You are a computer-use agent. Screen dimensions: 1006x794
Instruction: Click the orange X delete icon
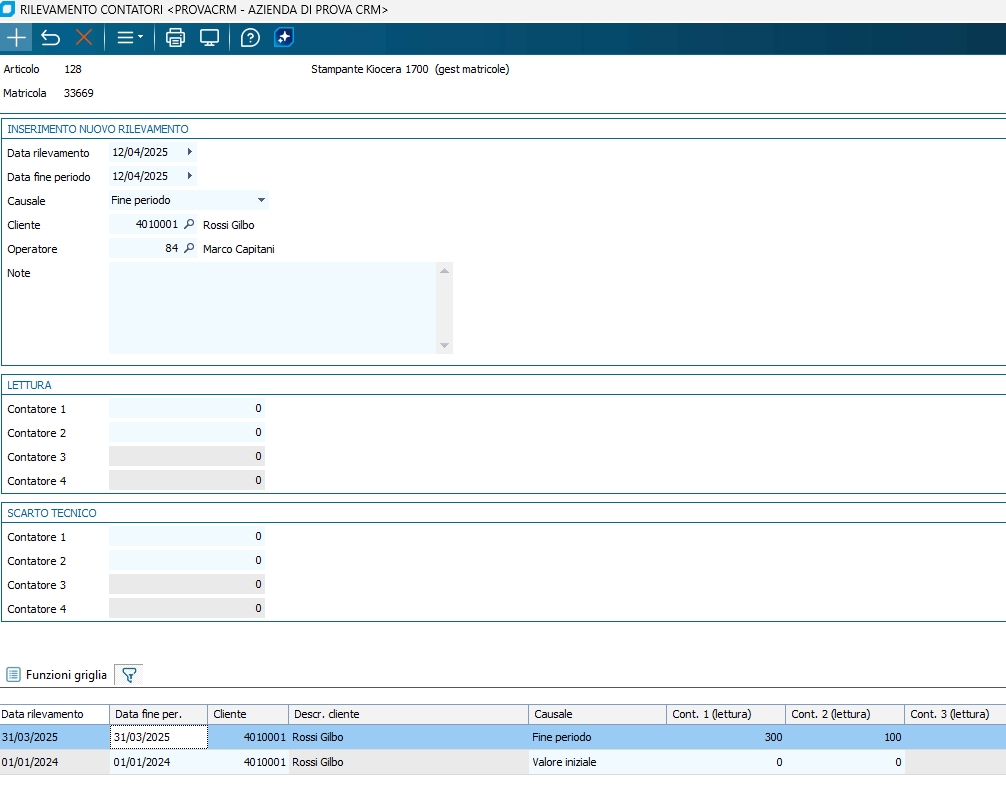(84, 38)
